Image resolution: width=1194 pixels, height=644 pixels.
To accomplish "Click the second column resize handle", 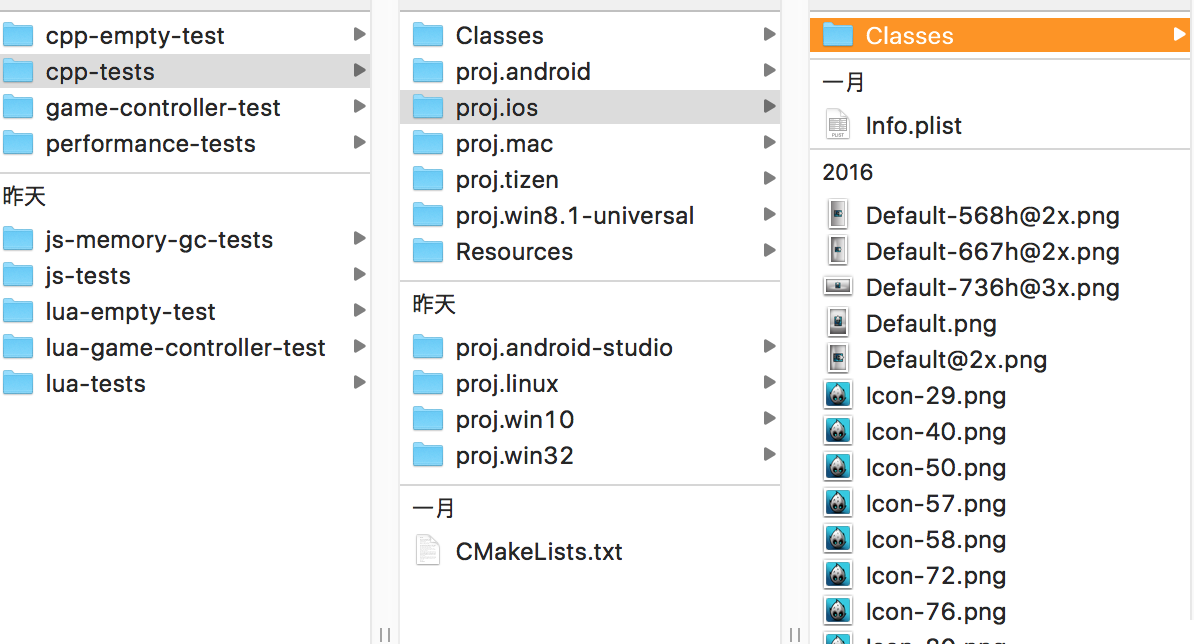I will point(795,634).
